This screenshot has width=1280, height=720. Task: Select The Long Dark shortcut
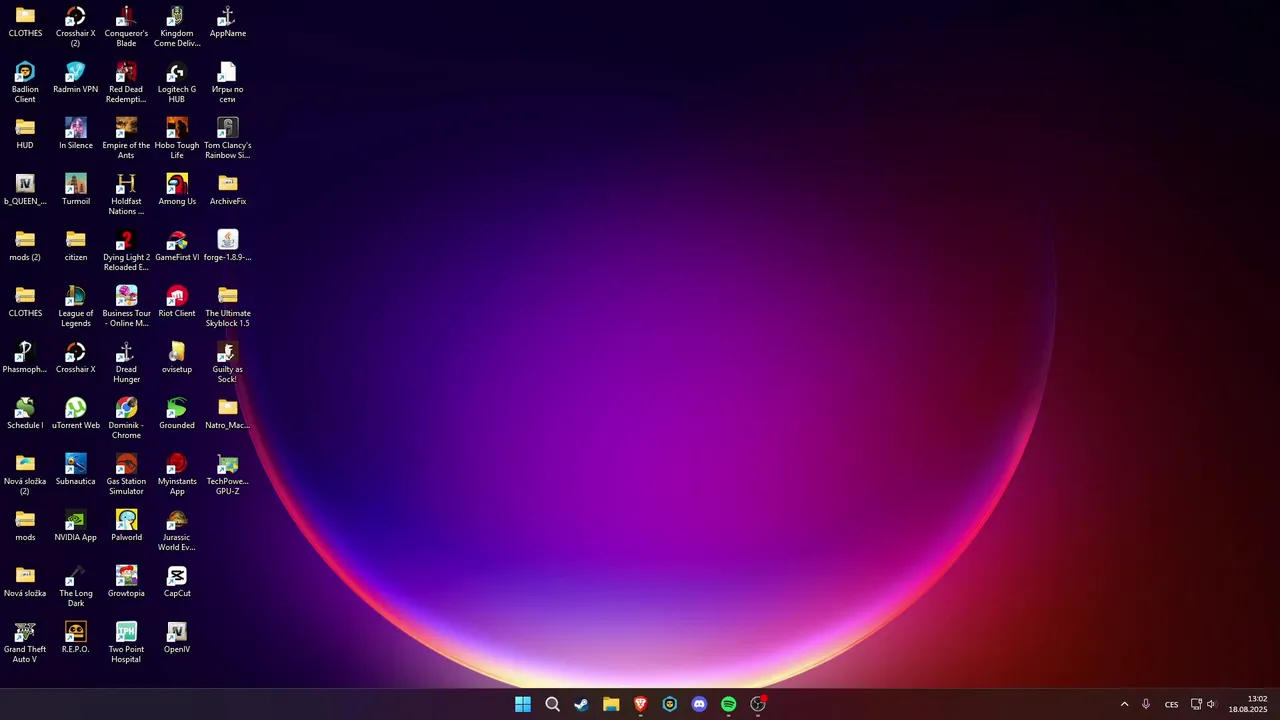coord(76,587)
